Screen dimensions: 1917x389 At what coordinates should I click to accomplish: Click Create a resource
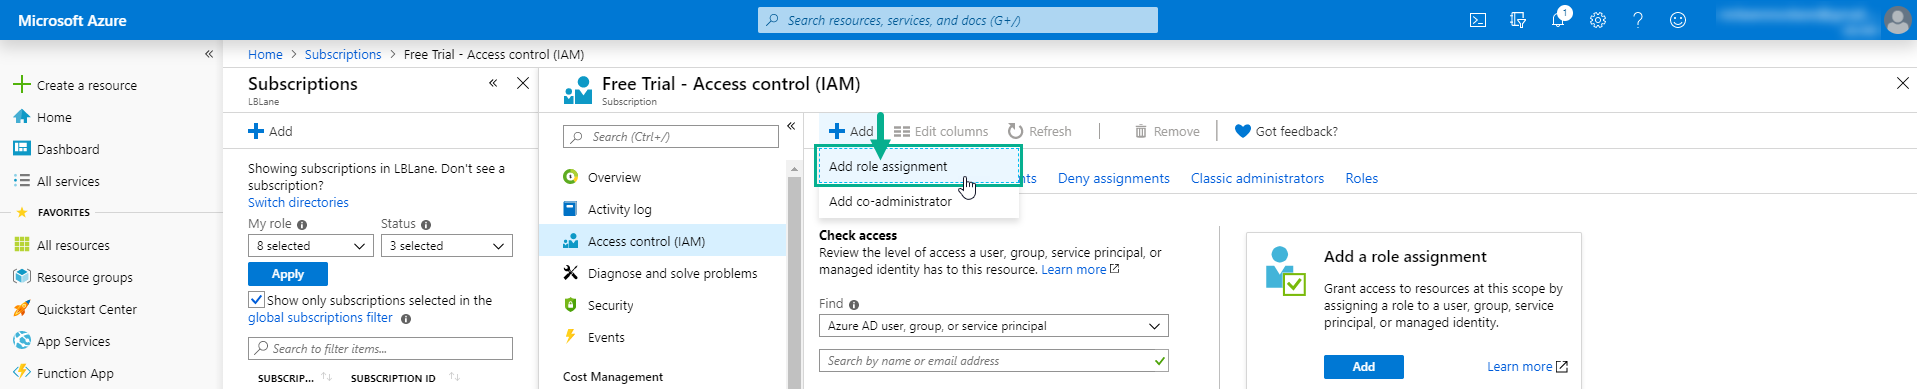pyautogui.click(x=76, y=85)
